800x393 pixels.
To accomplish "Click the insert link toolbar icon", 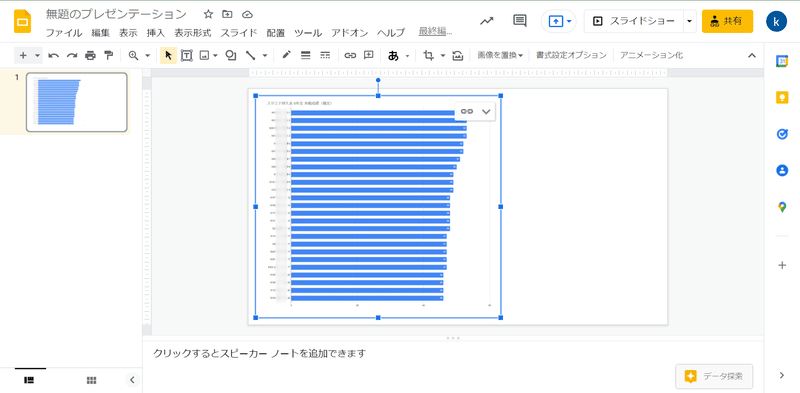I will point(350,56).
